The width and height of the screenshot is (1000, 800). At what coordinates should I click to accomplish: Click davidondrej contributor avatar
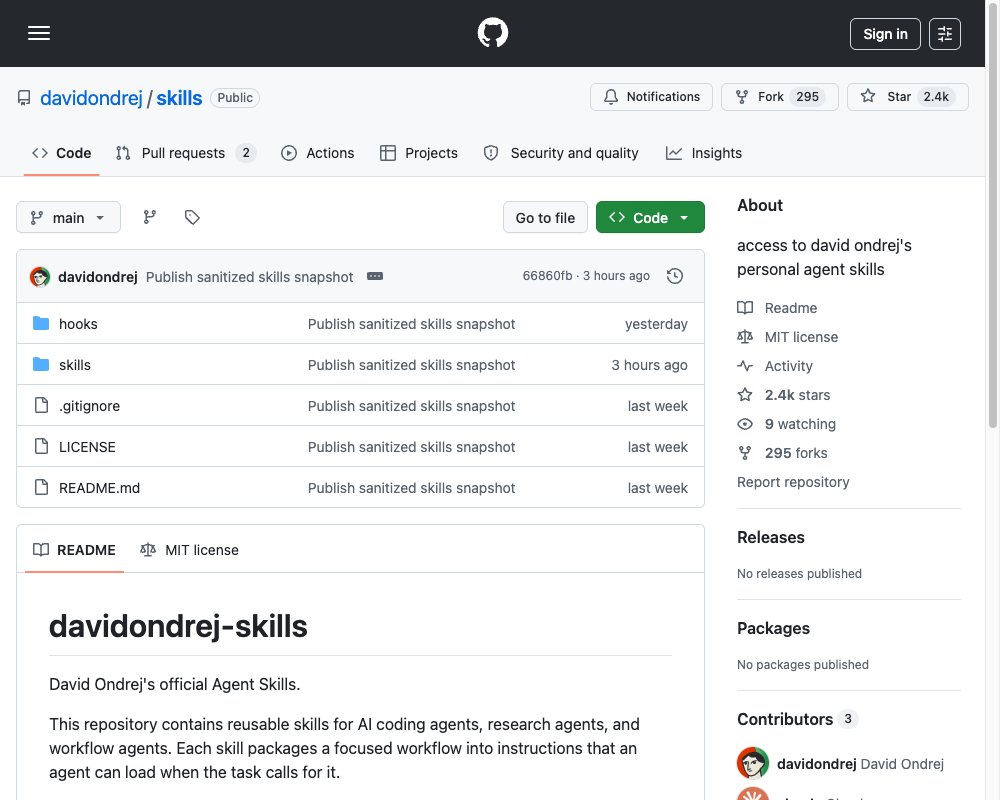point(753,763)
